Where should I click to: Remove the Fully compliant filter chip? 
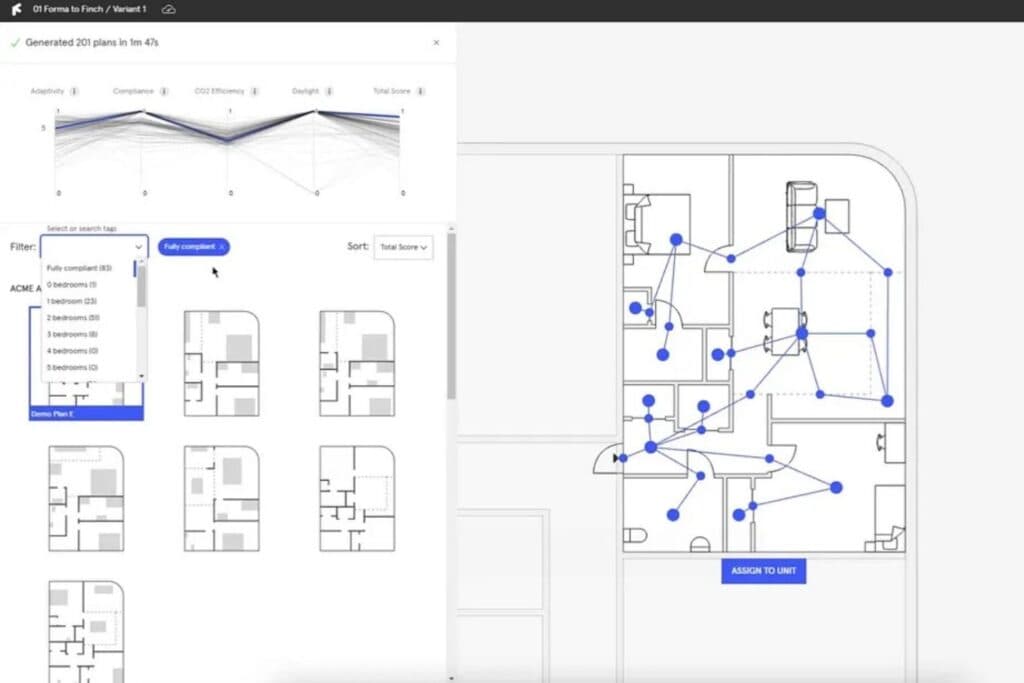221,247
